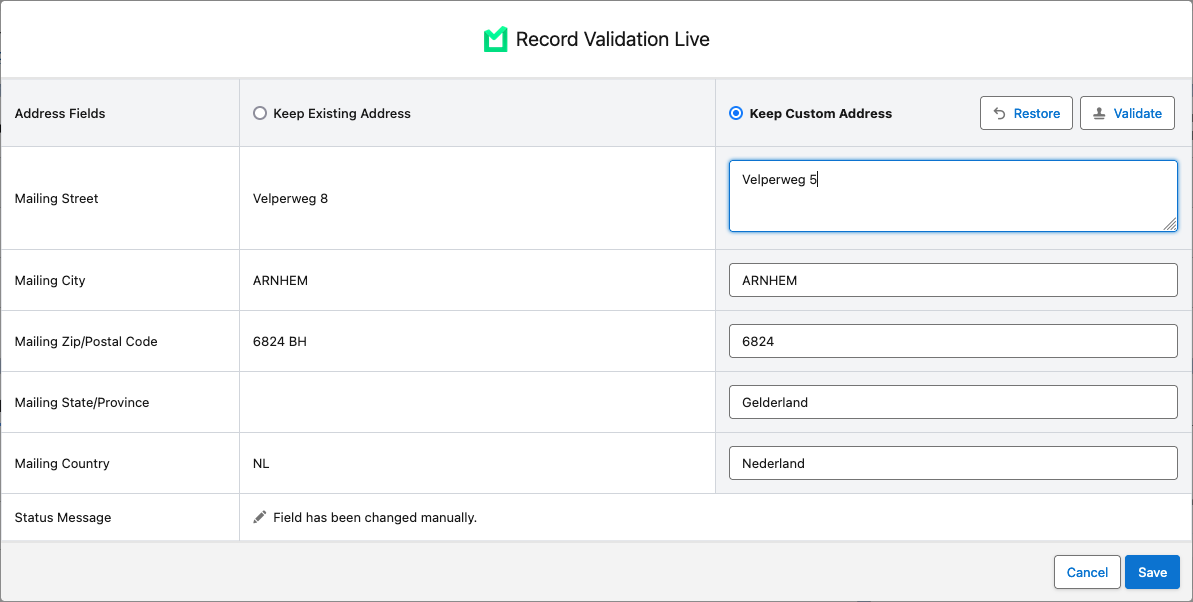Image resolution: width=1193 pixels, height=602 pixels.
Task: Click the 'Mailing Zip/Postal Code' row label
Action: click(x=86, y=342)
